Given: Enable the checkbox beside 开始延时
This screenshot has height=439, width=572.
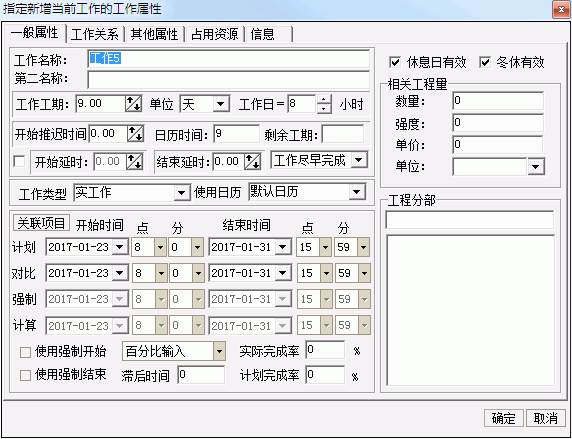Looking at the screenshot, I should pyautogui.click(x=19, y=161).
